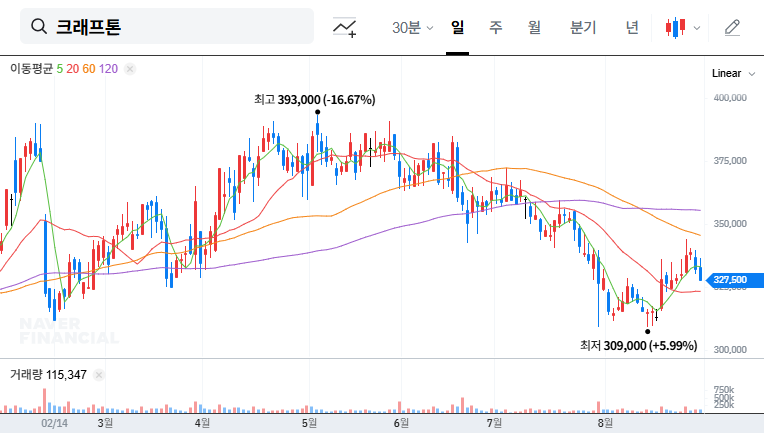
Task: Click the 5-day moving average label
Action: coord(59,69)
